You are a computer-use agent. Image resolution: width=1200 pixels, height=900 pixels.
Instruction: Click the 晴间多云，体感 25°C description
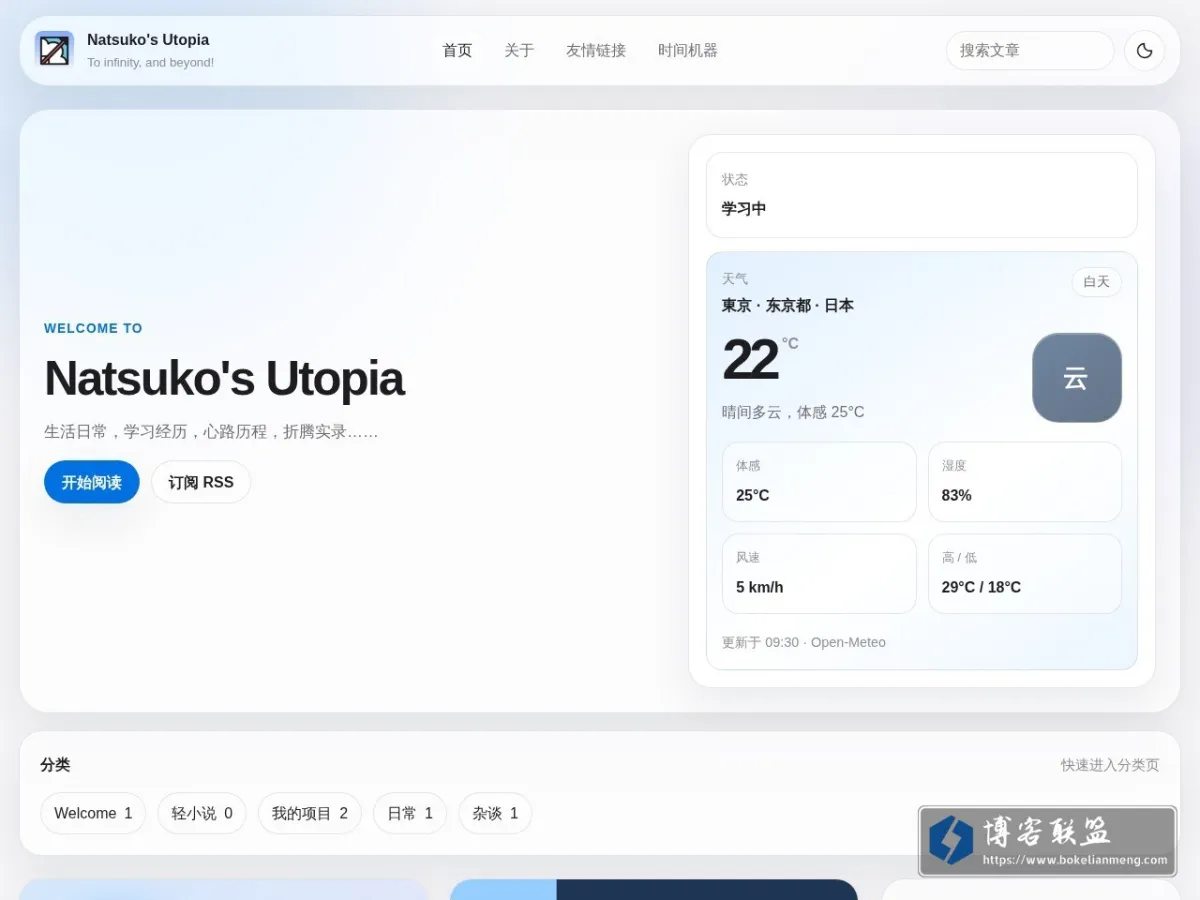click(793, 412)
